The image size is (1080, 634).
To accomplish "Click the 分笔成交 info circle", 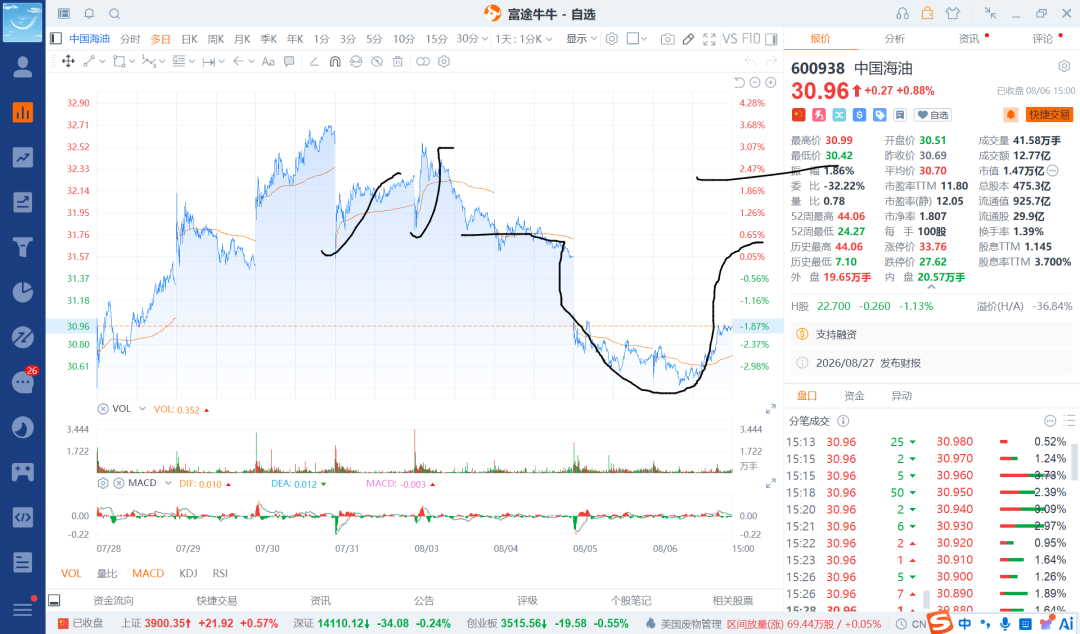I will point(843,421).
